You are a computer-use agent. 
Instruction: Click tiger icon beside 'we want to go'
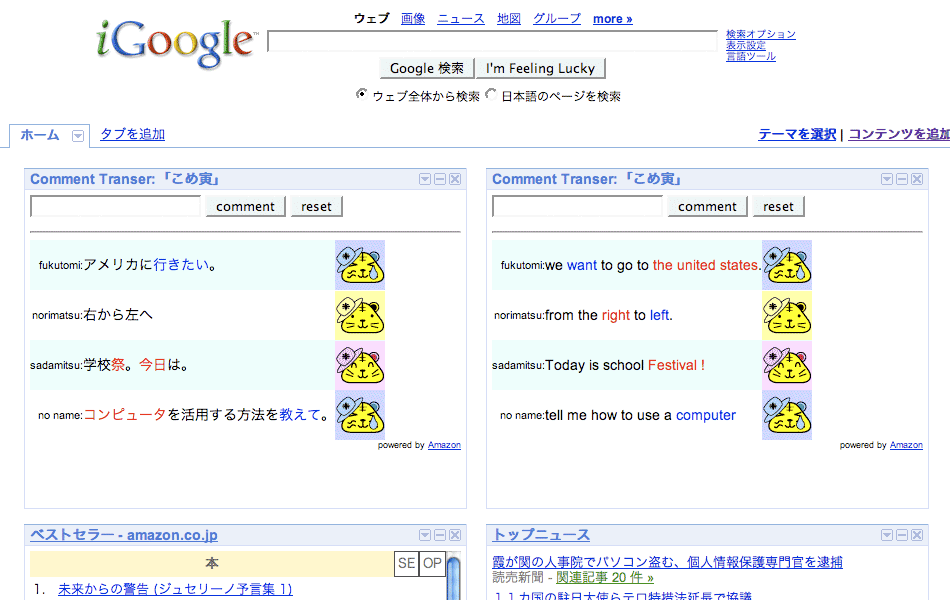coord(787,265)
